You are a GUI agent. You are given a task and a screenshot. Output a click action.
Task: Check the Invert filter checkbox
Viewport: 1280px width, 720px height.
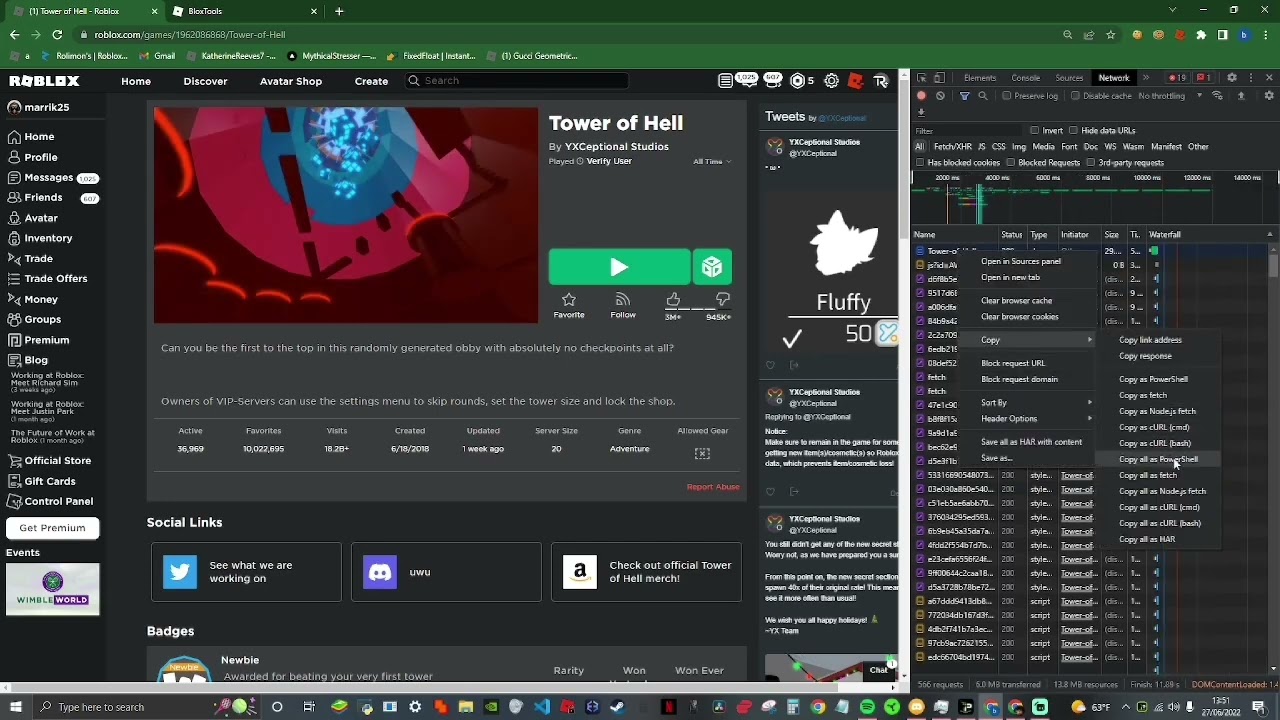click(x=1035, y=131)
